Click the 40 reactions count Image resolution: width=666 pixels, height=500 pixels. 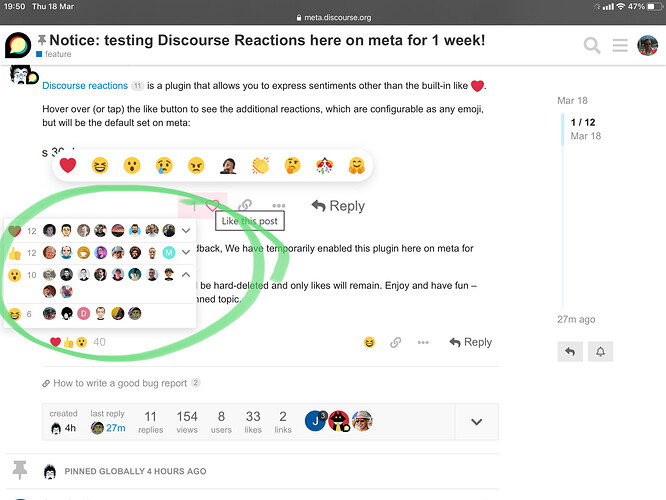coord(99,342)
